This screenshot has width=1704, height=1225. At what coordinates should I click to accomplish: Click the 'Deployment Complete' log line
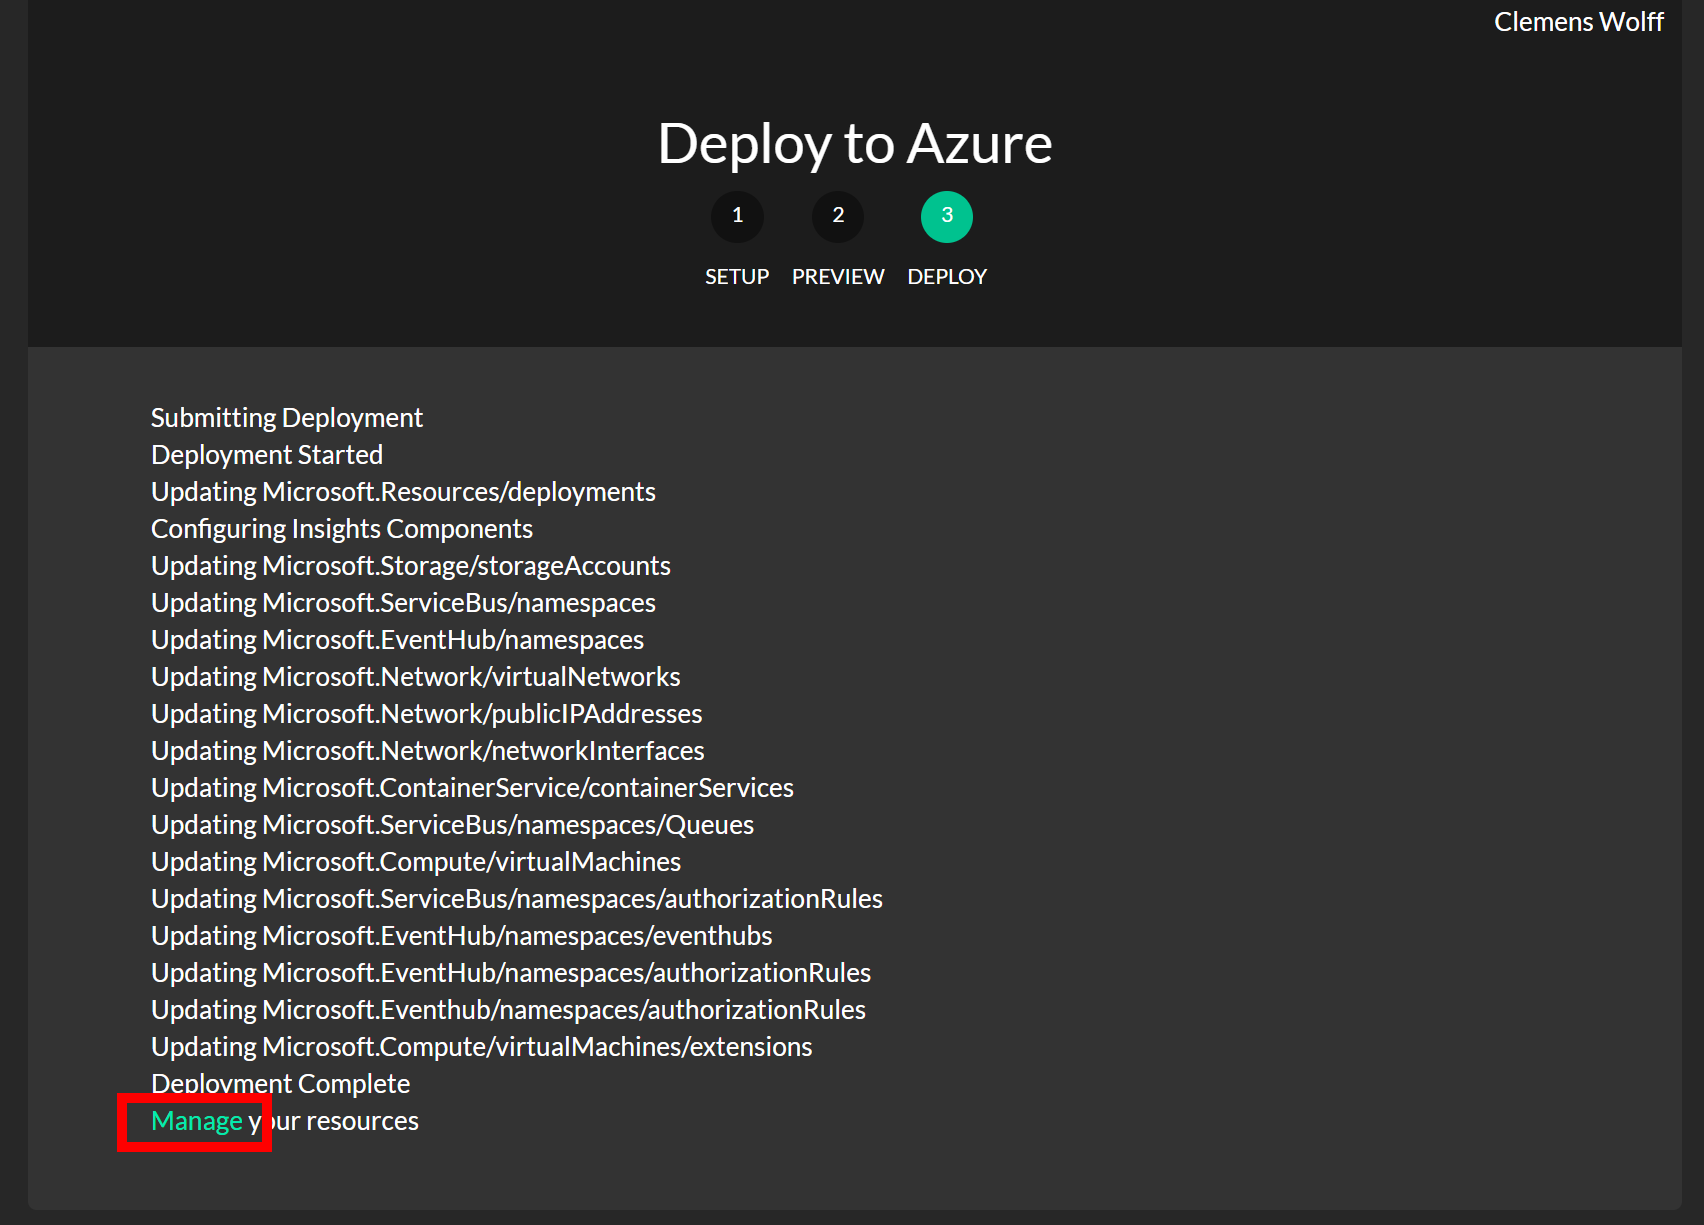[x=281, y=1084]
